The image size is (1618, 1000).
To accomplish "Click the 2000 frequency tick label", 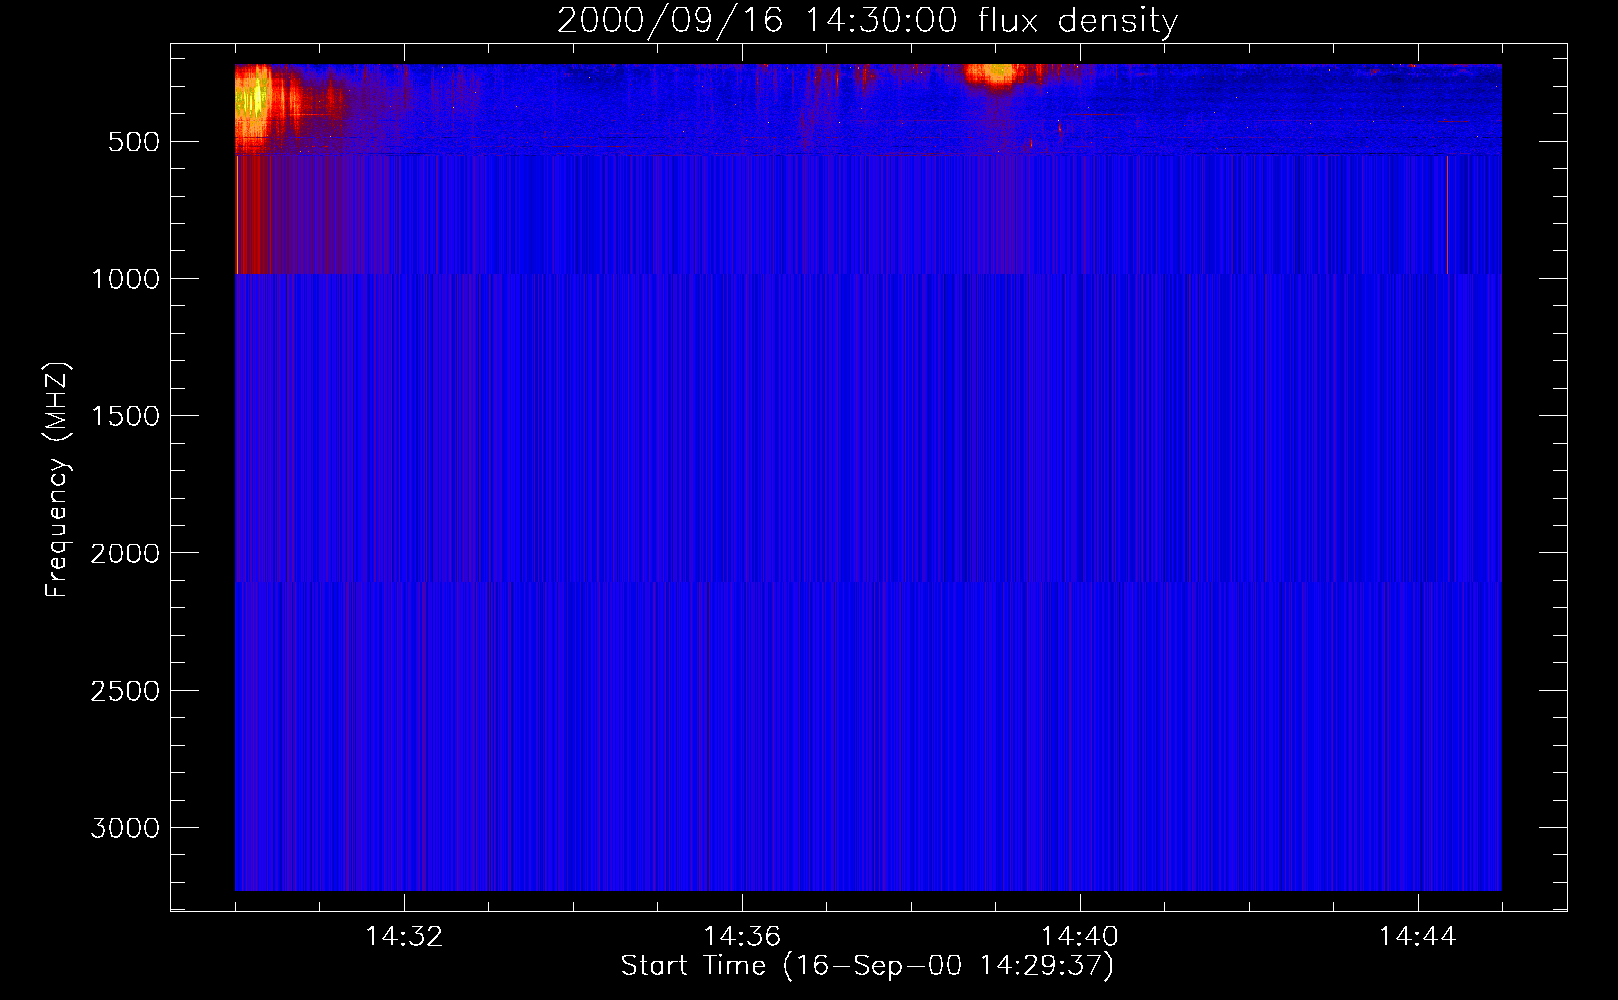I will click(x=125, y=554).
